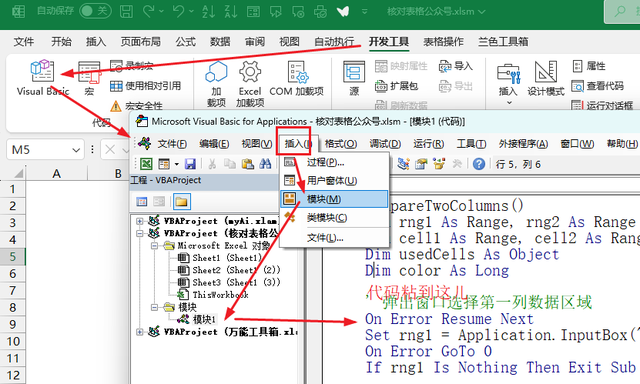Click 录制宏 in the ribbon
This screenshot has width=640, height=384.
(x=131, y=66)
